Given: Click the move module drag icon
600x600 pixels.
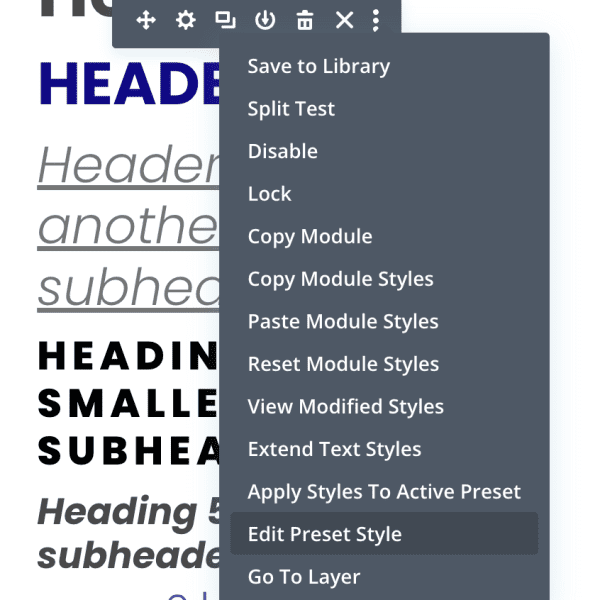Looking at the screenshot, I should [x=146, y=20].
